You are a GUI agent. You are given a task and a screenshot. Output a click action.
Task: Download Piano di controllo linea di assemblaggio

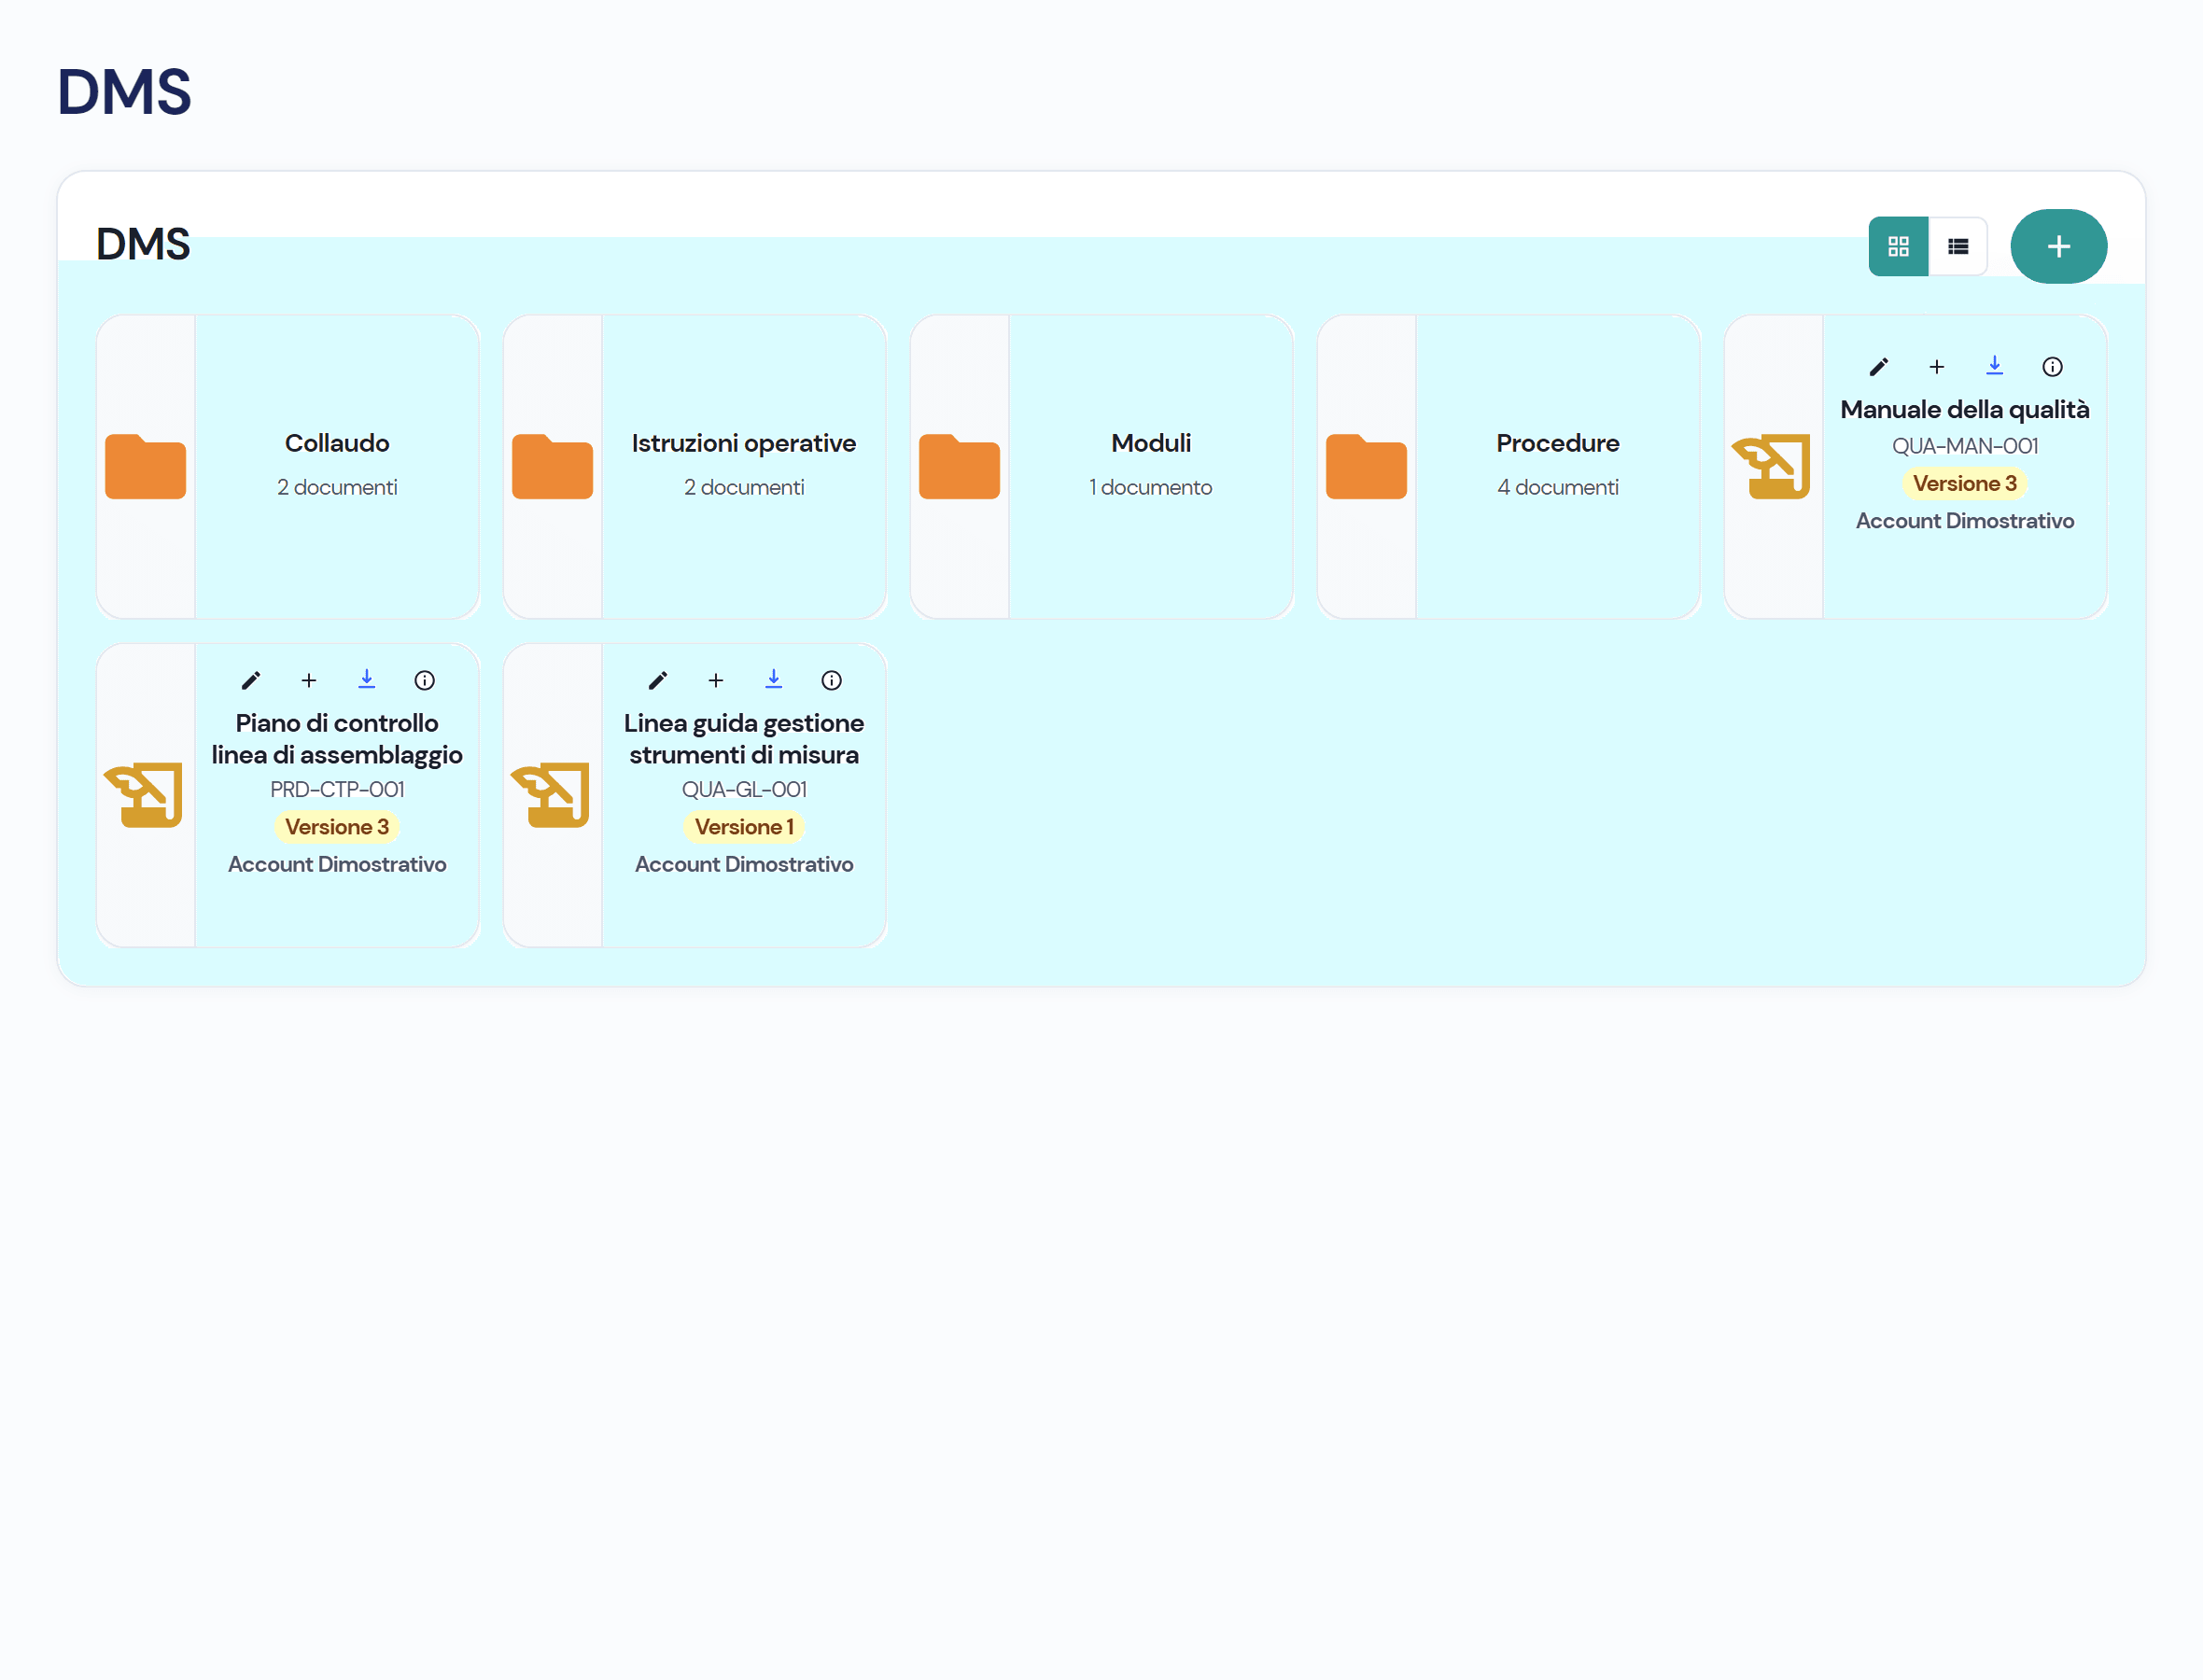tap(367, 680)
